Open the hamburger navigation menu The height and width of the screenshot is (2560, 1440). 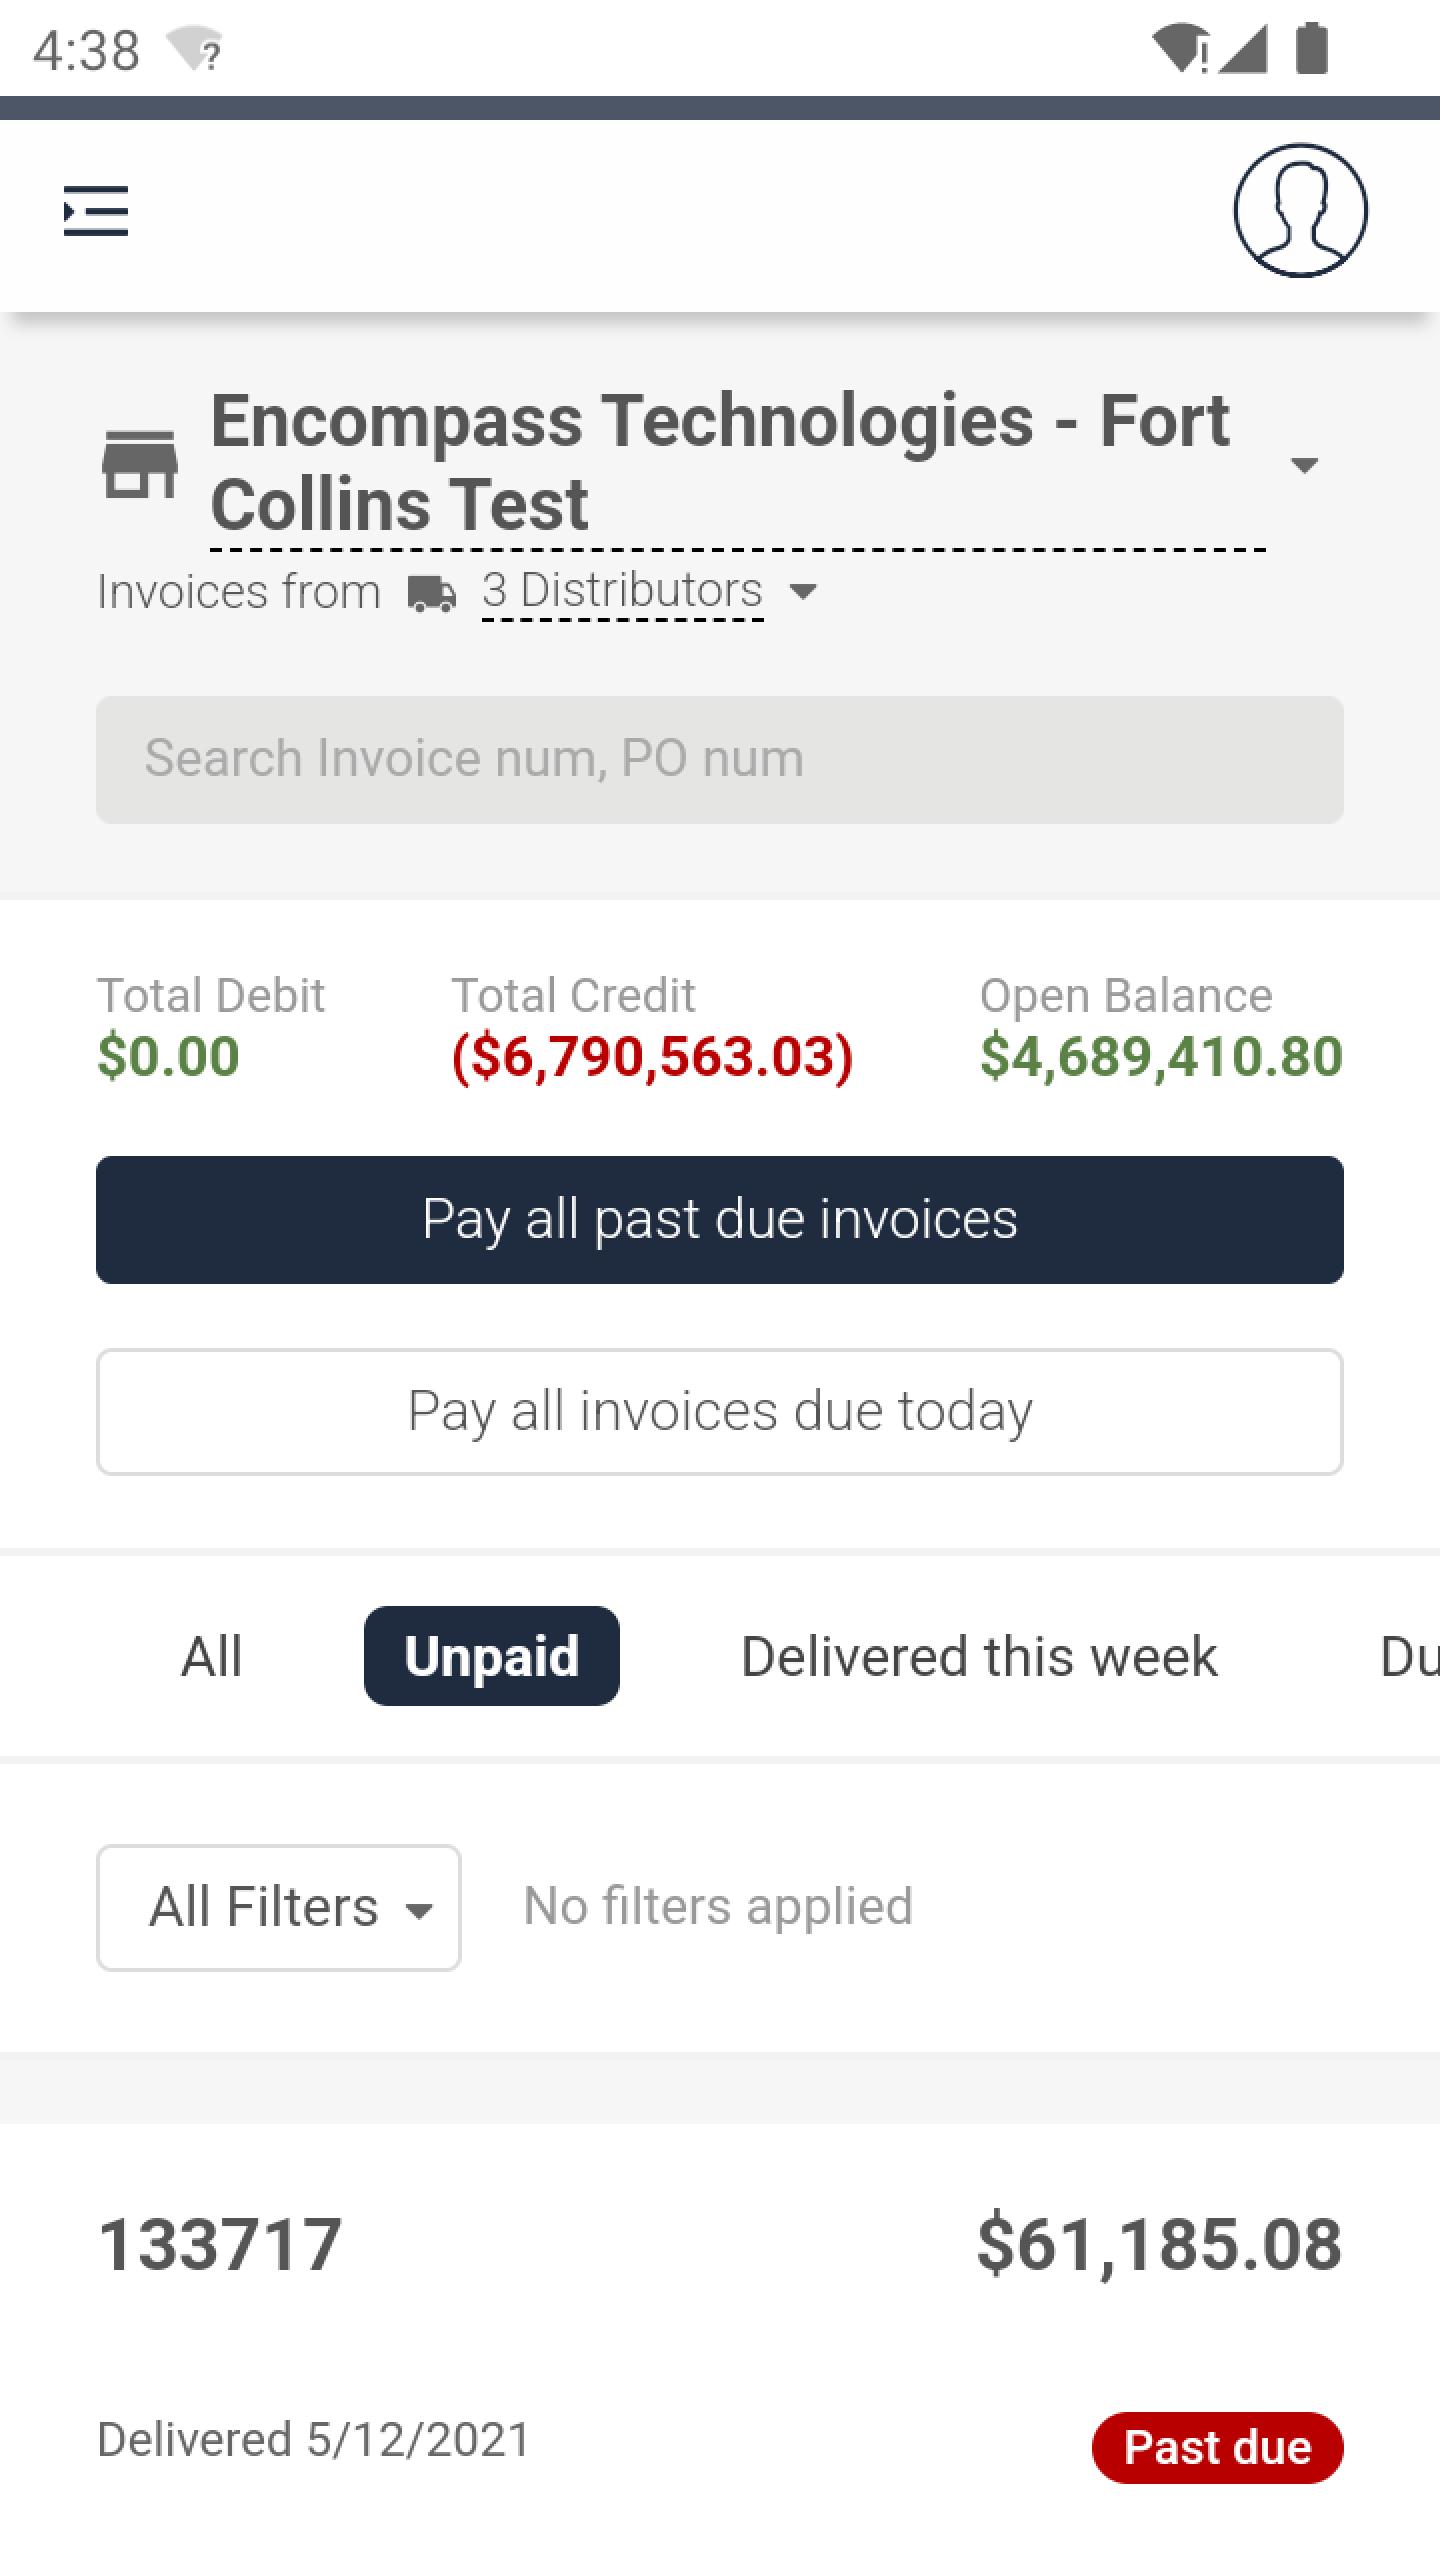click(96, 211)
